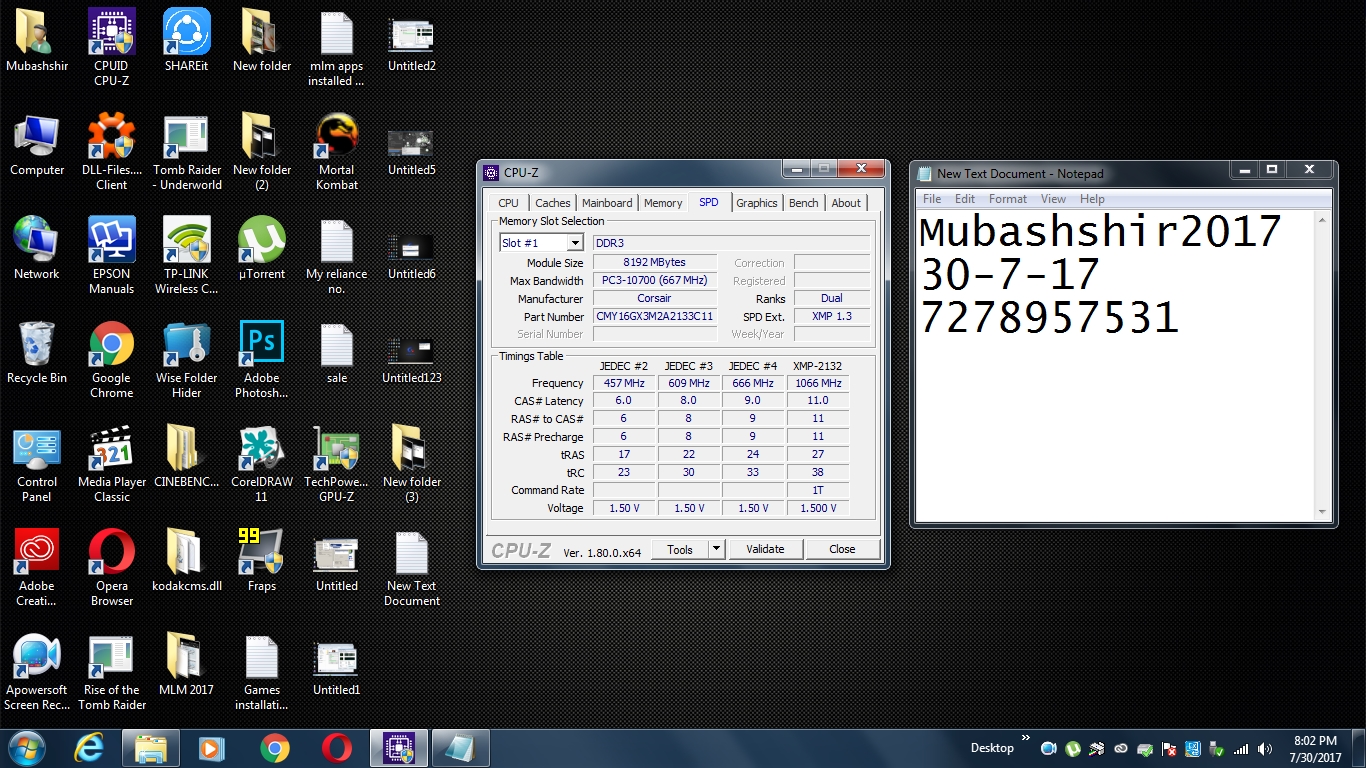Open Notepad Help menu
The height and width of the screenshot is (768, 1366).
[1092, 199]
